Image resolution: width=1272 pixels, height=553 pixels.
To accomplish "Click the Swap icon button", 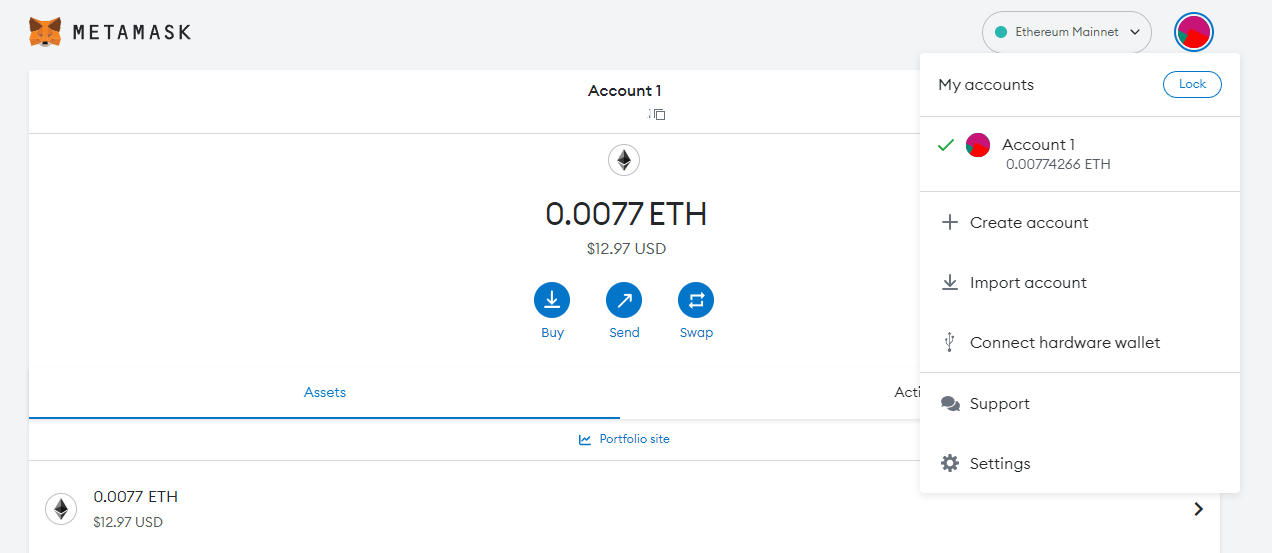I will pyautogui.click(x=696, y=300).
